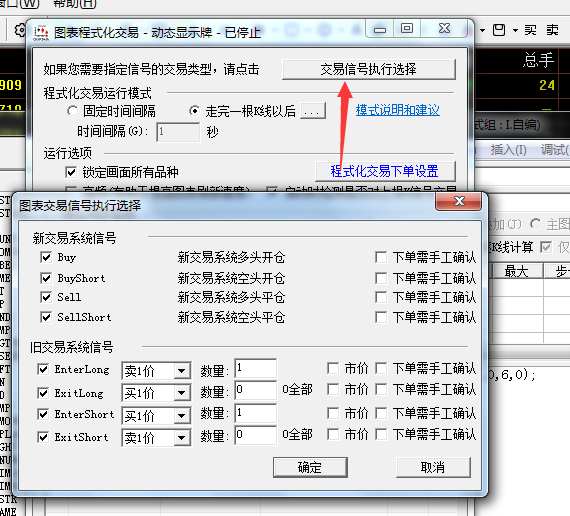Toggle 锁定画面所有品种 checkbox

71,172
